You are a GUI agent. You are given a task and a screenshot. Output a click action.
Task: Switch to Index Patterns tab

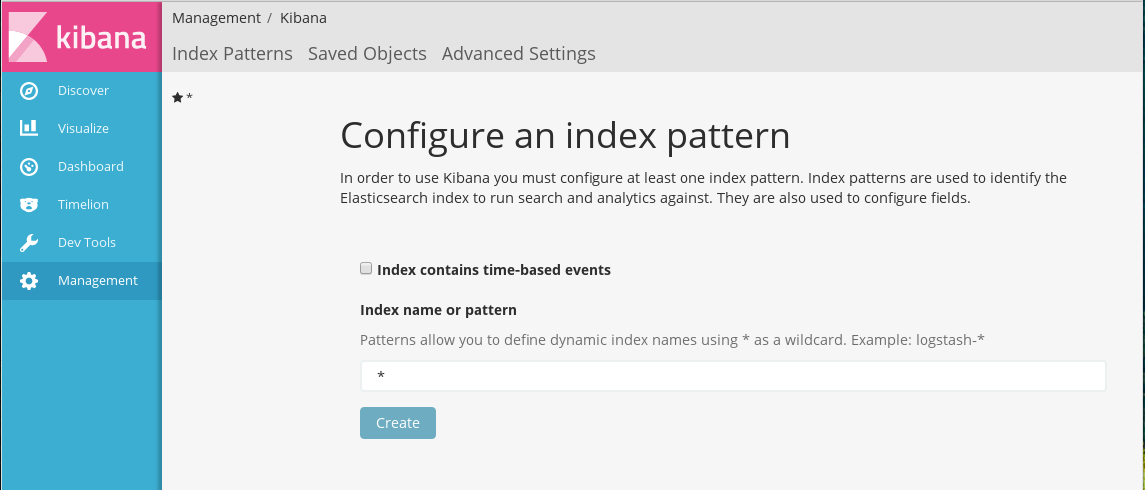232,54
